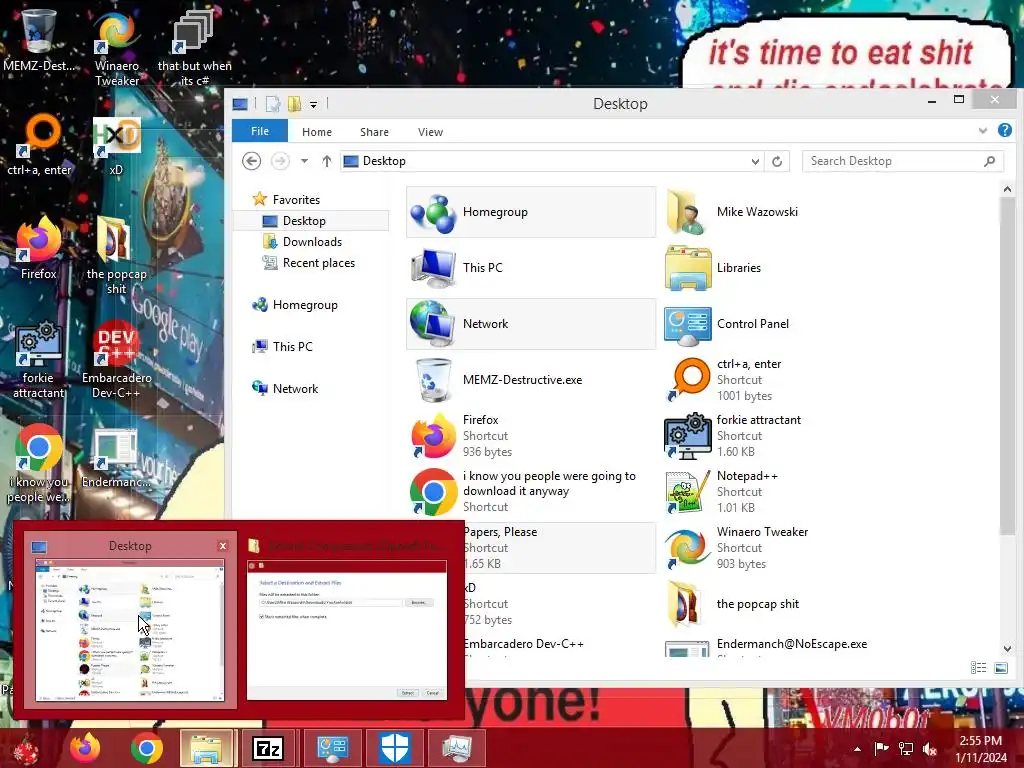Select 'the popcap shit' folder in Explorer
Screen dimensions: 1024x768
(784, 604)
